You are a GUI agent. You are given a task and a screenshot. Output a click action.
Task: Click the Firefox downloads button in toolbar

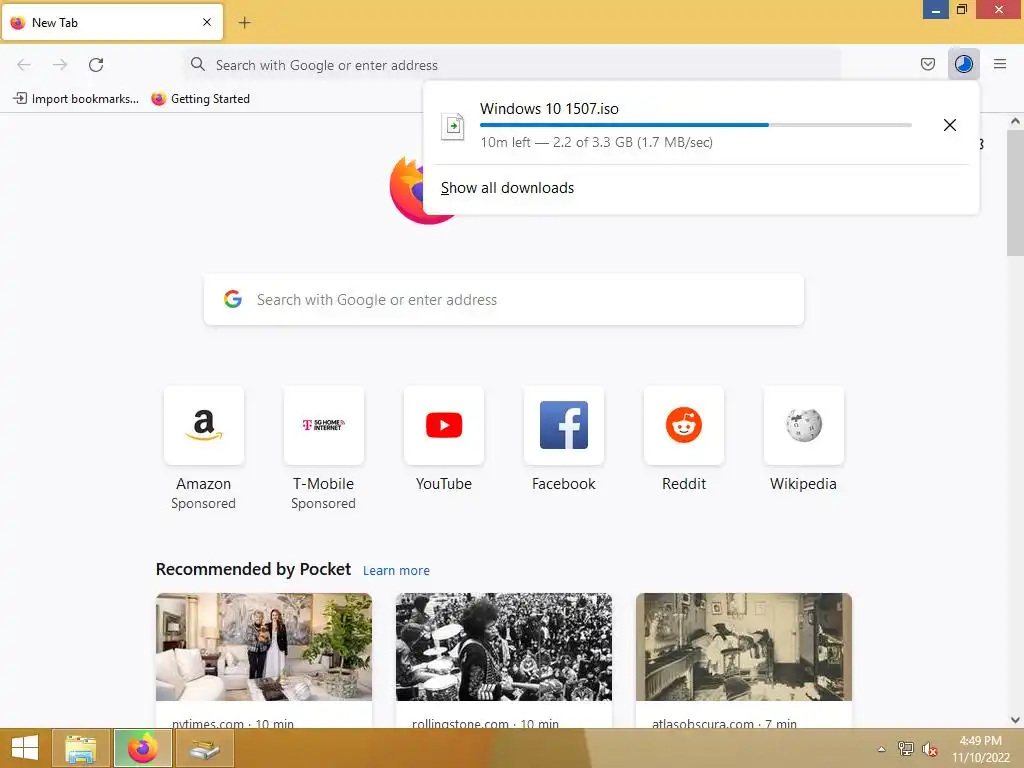click(x=963, y=64)
